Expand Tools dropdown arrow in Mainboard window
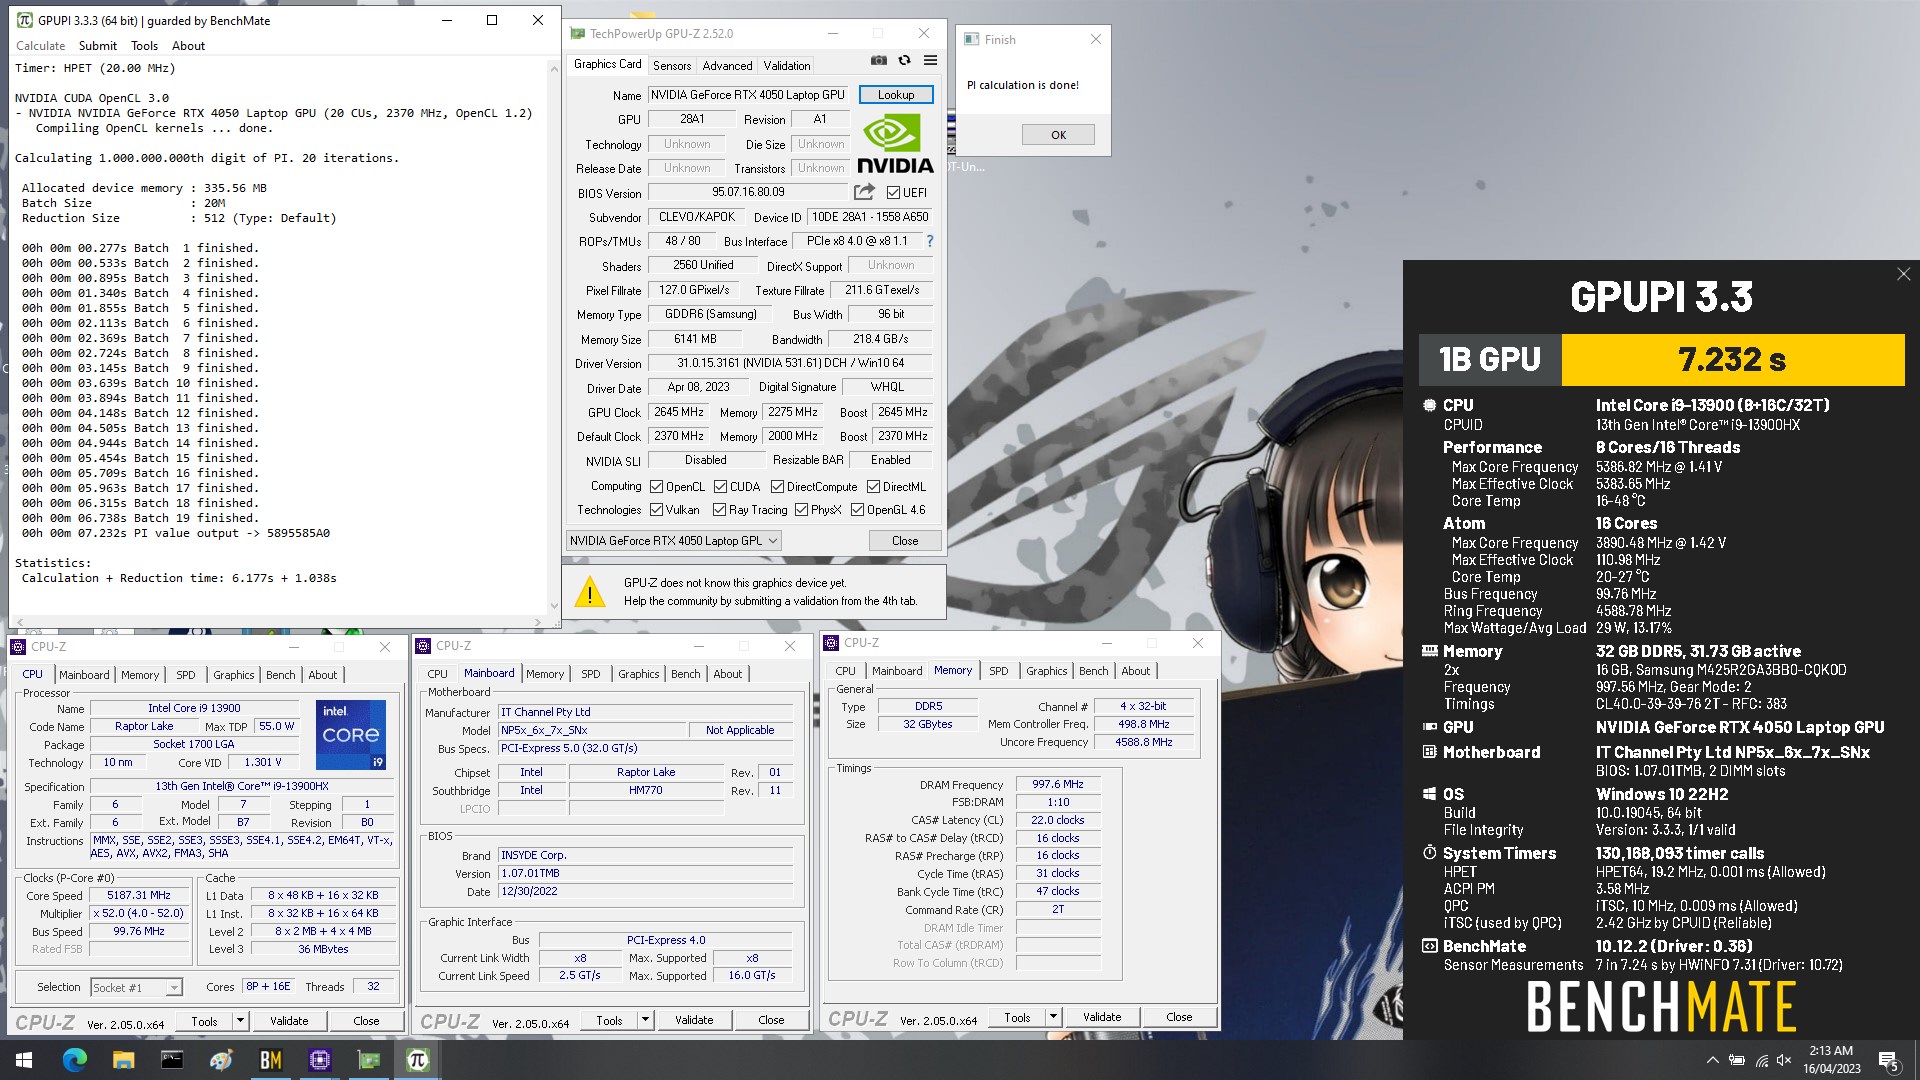 click(645, 1021)
